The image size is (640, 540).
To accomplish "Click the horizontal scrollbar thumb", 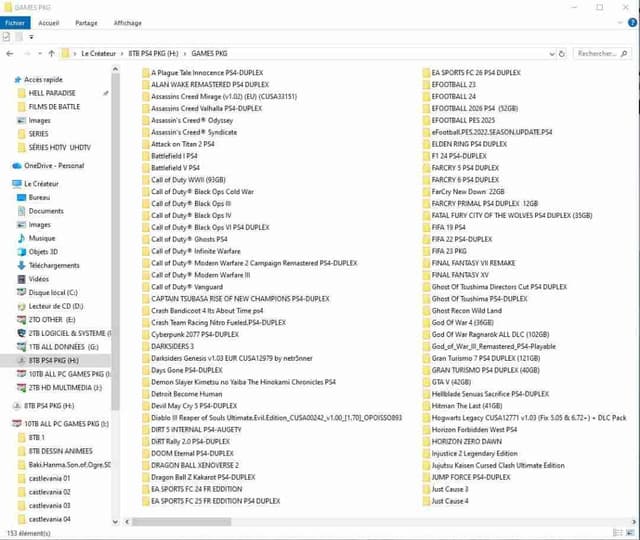I will [x=182, y=522].
